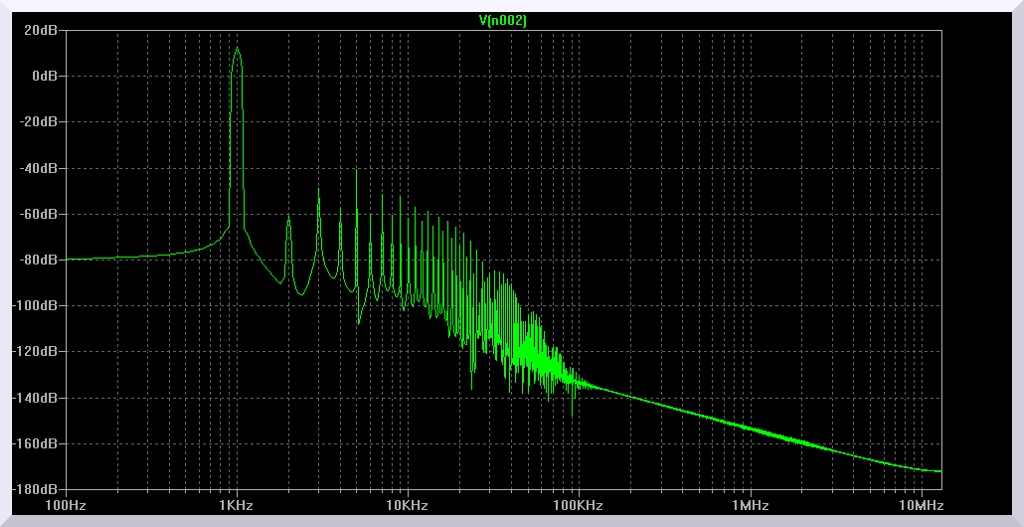1024x527 pixels.
Task: Click the 1KHz horizontal axis label
Action: pyautogui.click(x=236, y=507)
